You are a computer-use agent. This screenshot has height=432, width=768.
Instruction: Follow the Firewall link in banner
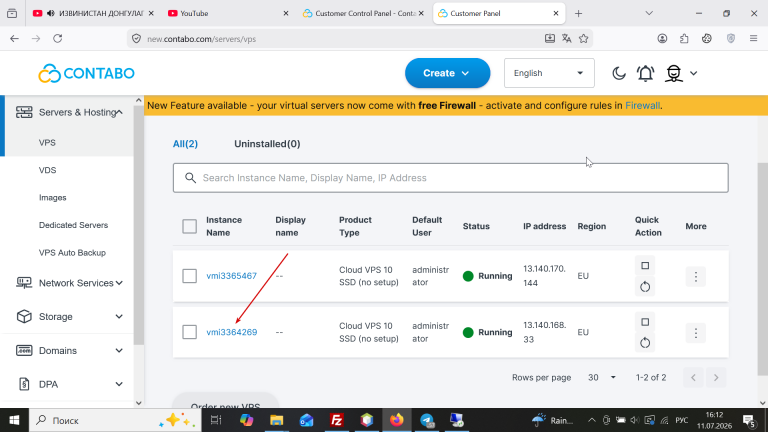pos(642,106)
